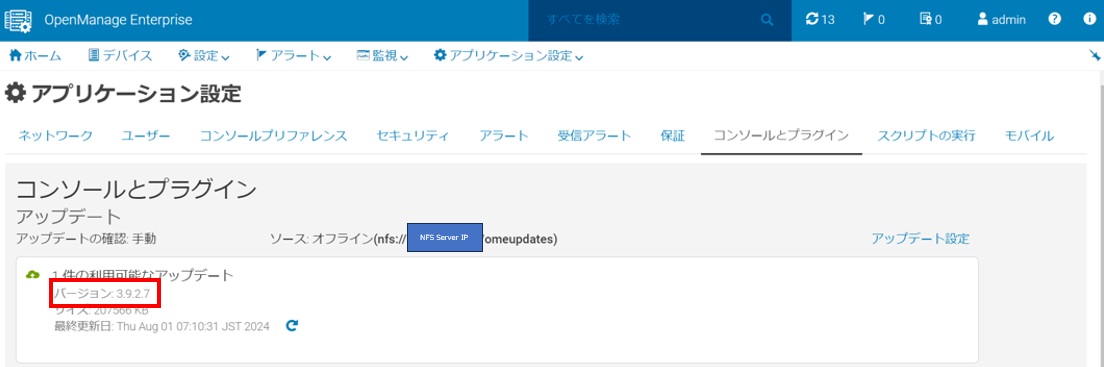Viewport: 1104px width, 367px height.
Task: Select the コンソールとプラグイン tab
Action: tap(781, 136)
